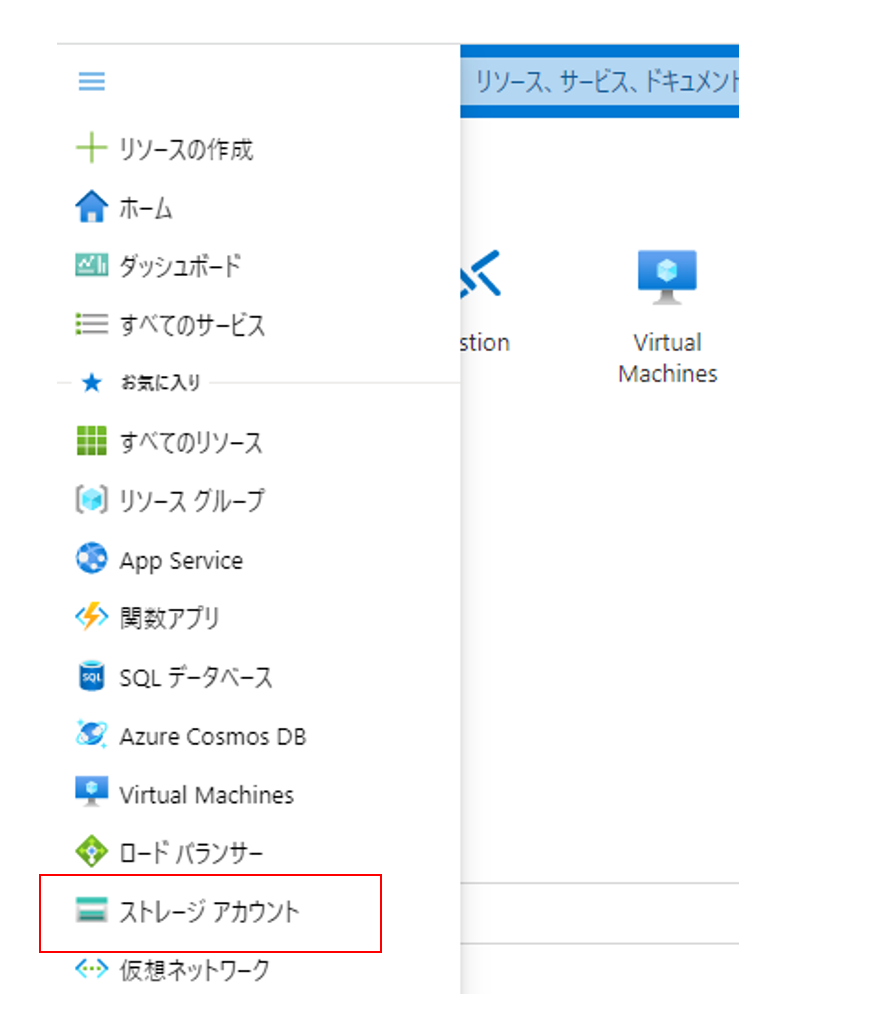
Task: Open SQL データベース from favorites
Action: click(196, 678)
